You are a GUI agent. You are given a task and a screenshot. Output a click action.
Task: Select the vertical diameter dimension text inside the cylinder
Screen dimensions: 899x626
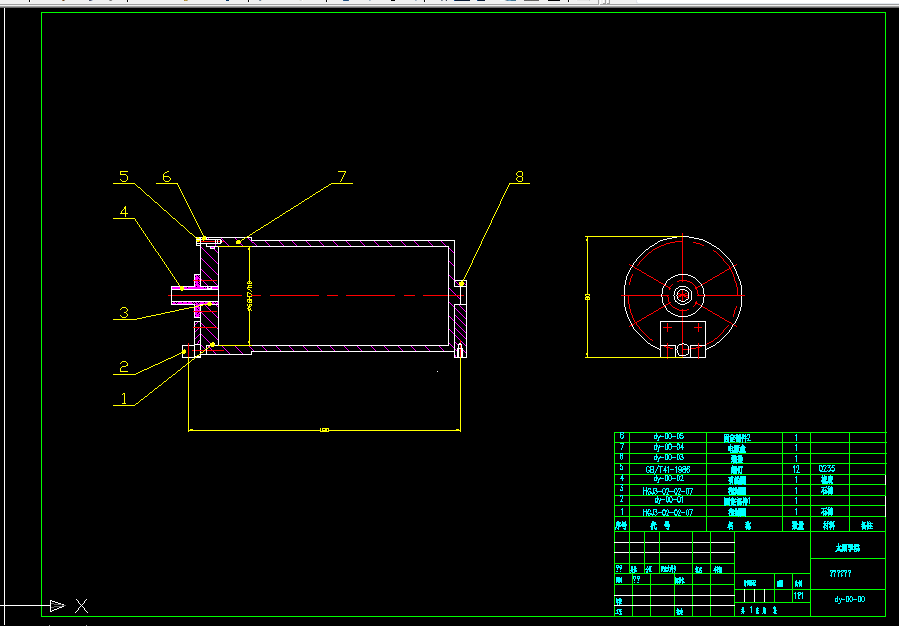[249, 295]
